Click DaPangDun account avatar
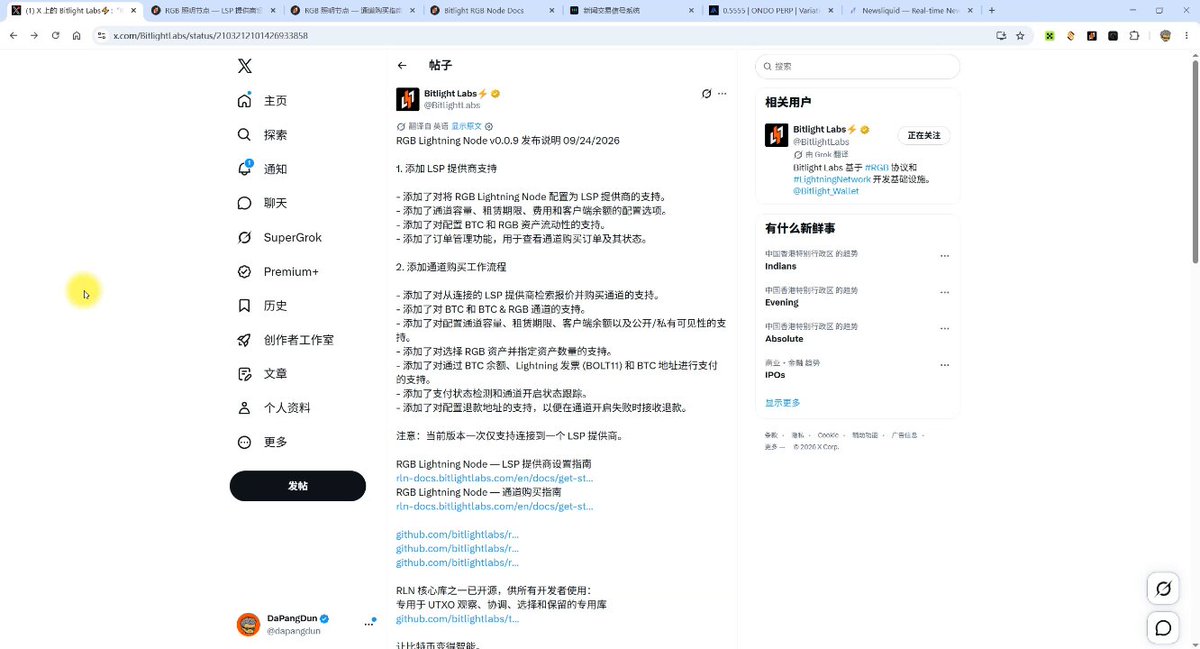 248,625
